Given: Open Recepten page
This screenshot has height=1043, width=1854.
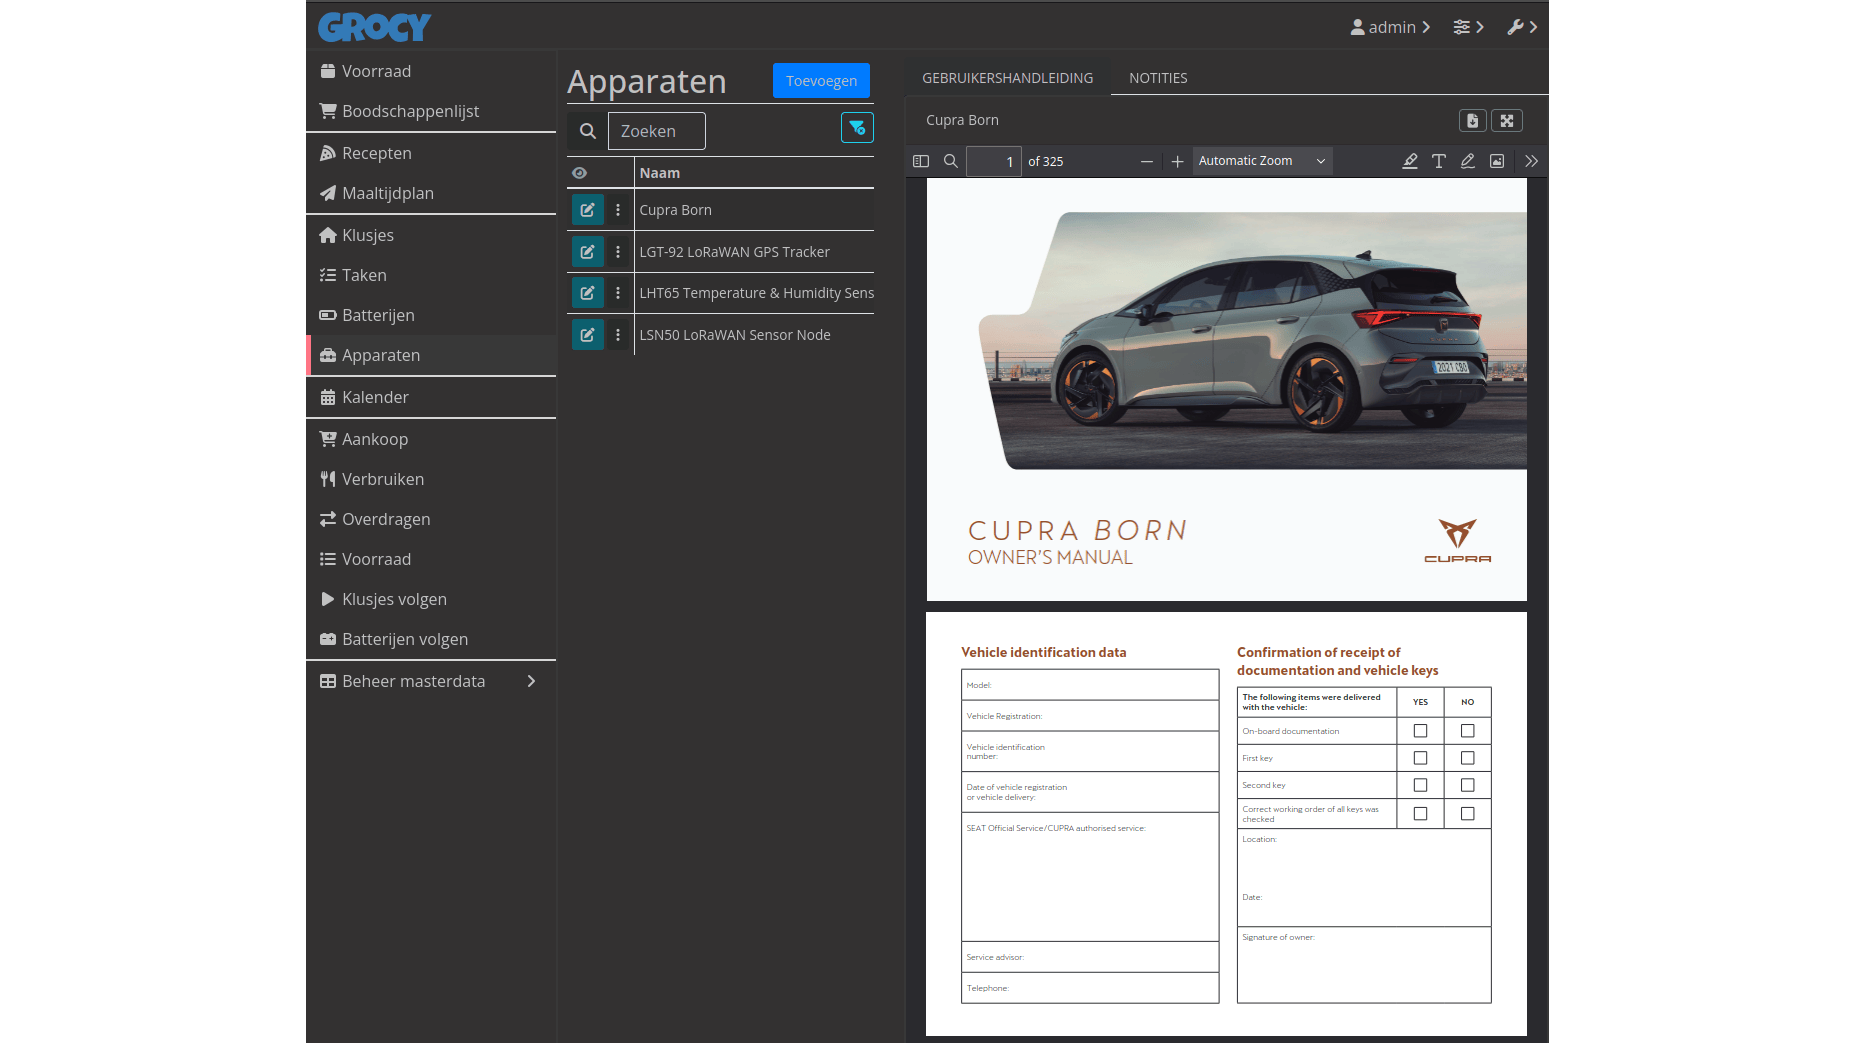Looking at the screenshot, I should tap(431, 153).
